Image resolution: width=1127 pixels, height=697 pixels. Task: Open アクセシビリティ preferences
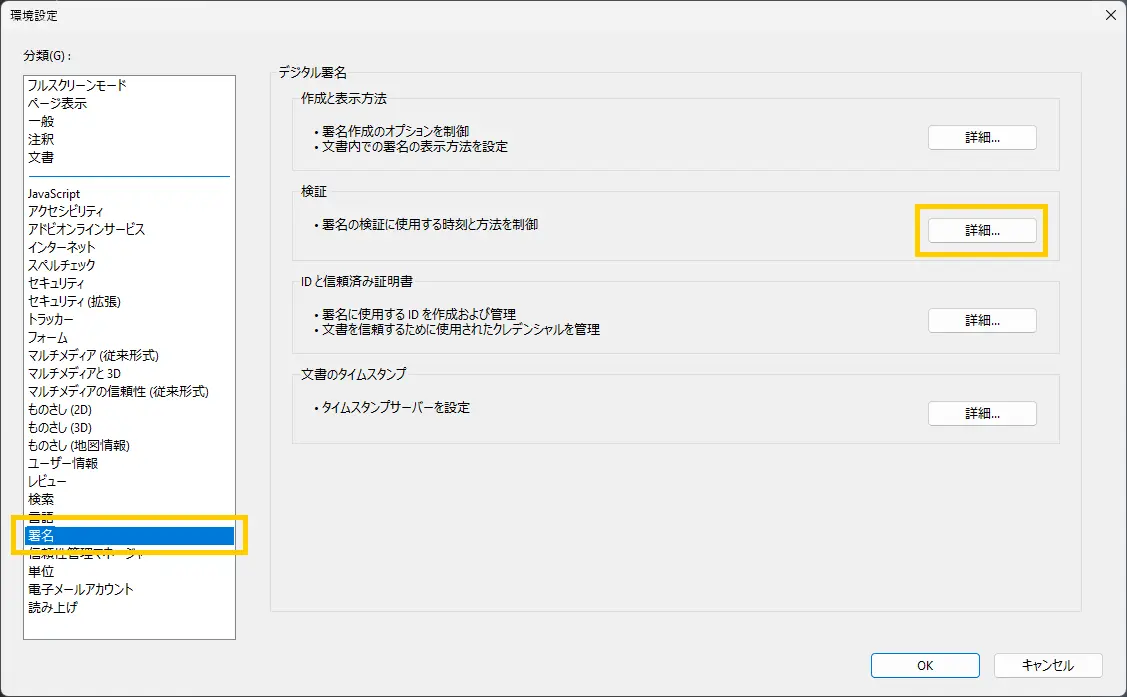66,212
